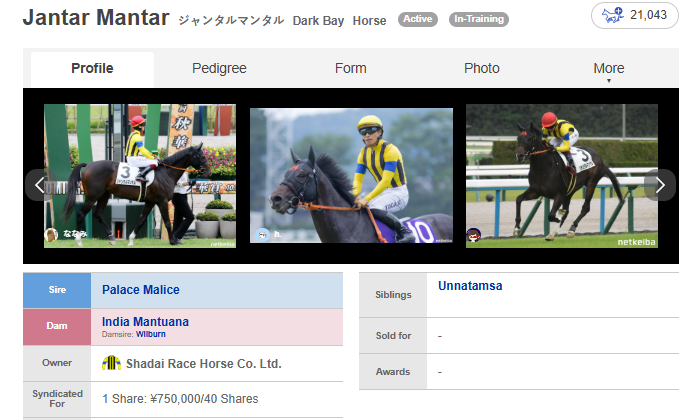Open sire Palace Malice link
This screenshot has width=686, height=420.
click(141, 290)
